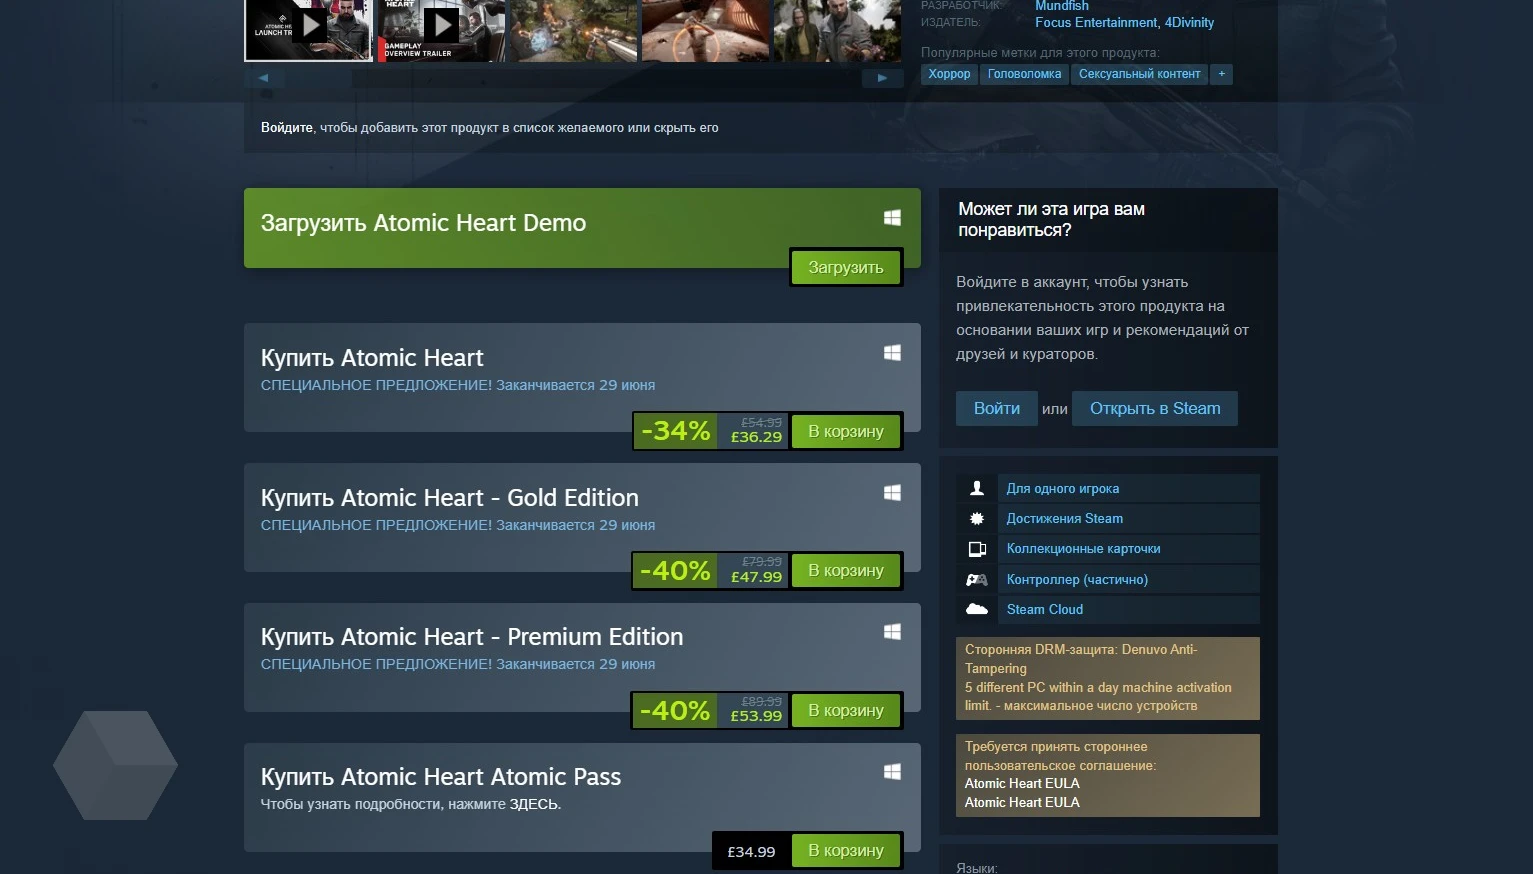The height and width of the screenshot is (874, 1533).
Task: Click Windows icon on Gold Edition block
Action: pos(892,493)
